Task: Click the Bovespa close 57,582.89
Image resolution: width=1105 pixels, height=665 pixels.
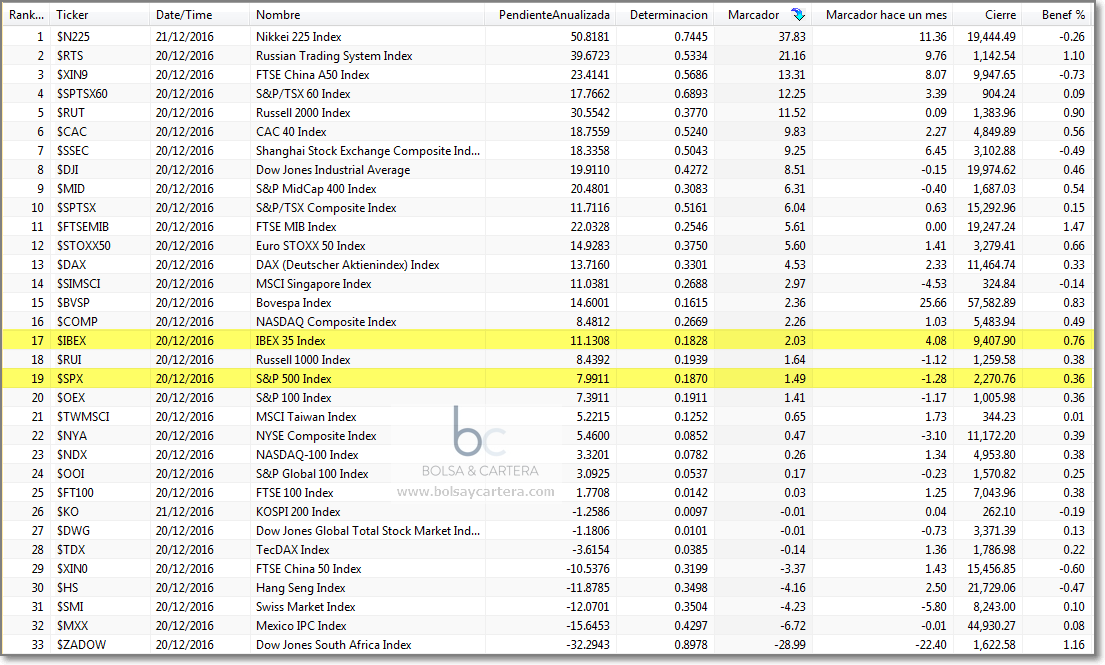Action: click(992, 303)
